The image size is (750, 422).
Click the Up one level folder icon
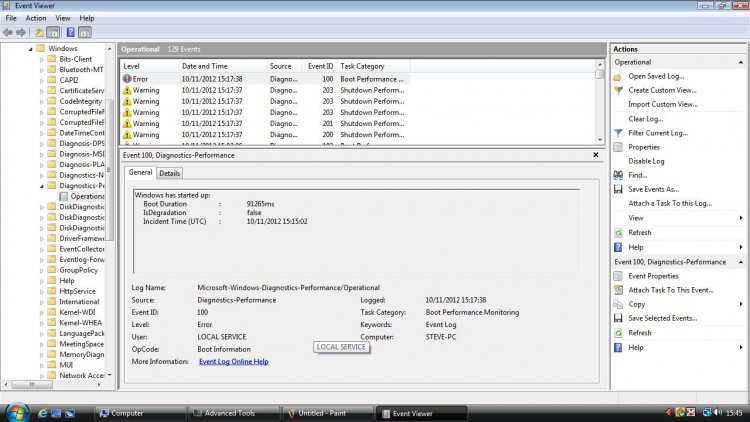39,33
